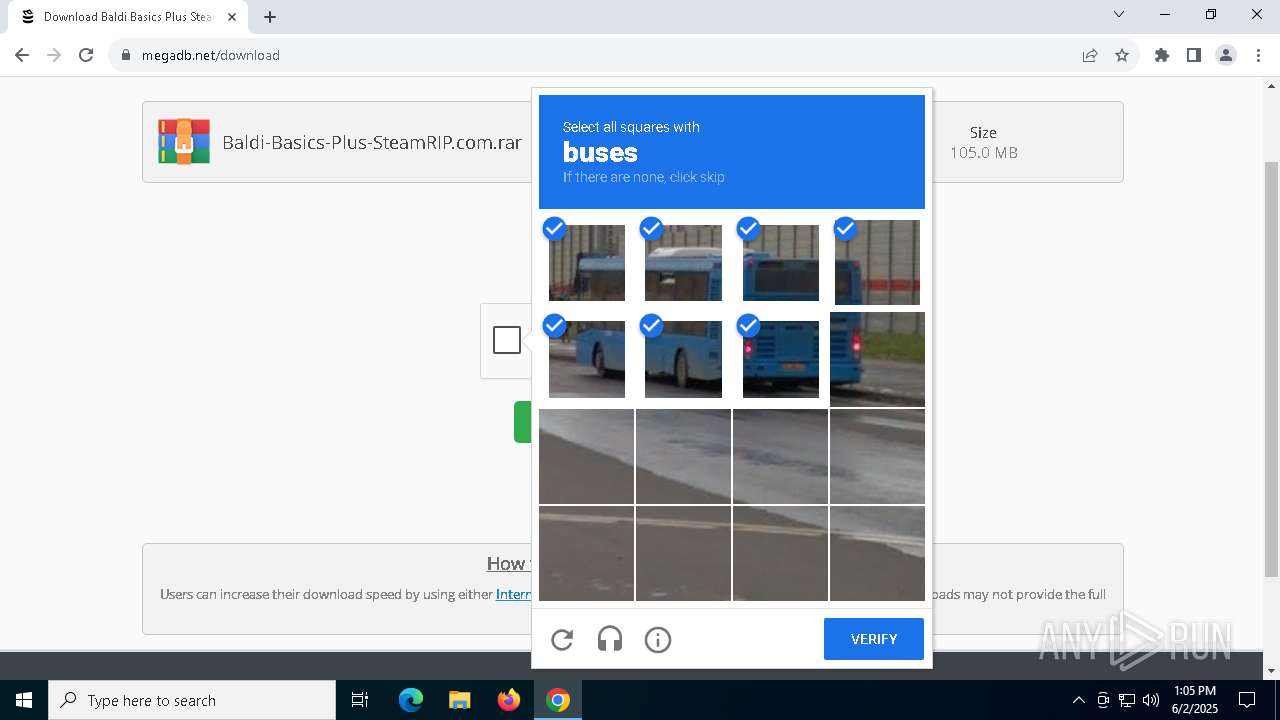The height and width of the screenshot is (720, 1280).
Task: Deselect the third top-row bus tile
Action: (x=781, y=263)
